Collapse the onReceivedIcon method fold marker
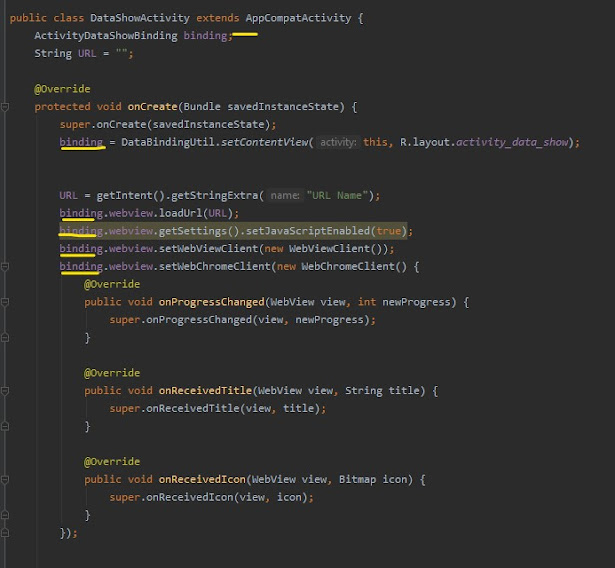The height and width of the screenshot is (568, 615). tap(6, 479)
